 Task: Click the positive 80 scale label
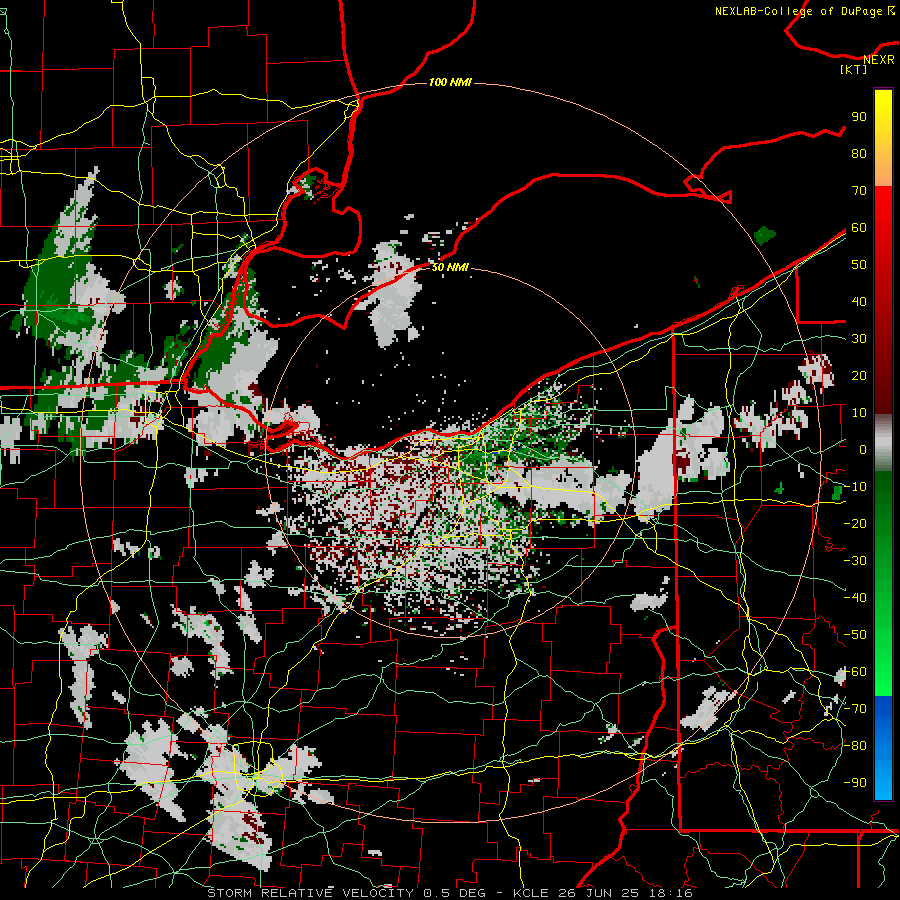point(859,154)
